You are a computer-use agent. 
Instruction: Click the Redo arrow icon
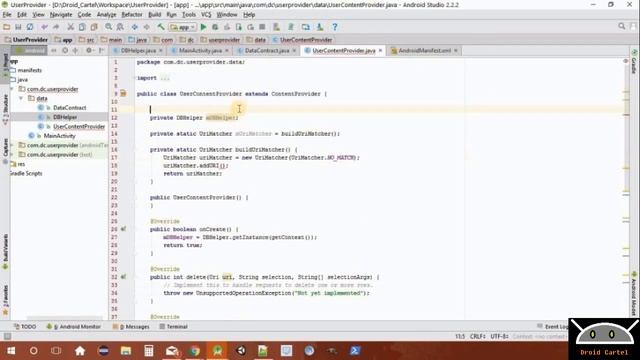click(x=56, y=27)
